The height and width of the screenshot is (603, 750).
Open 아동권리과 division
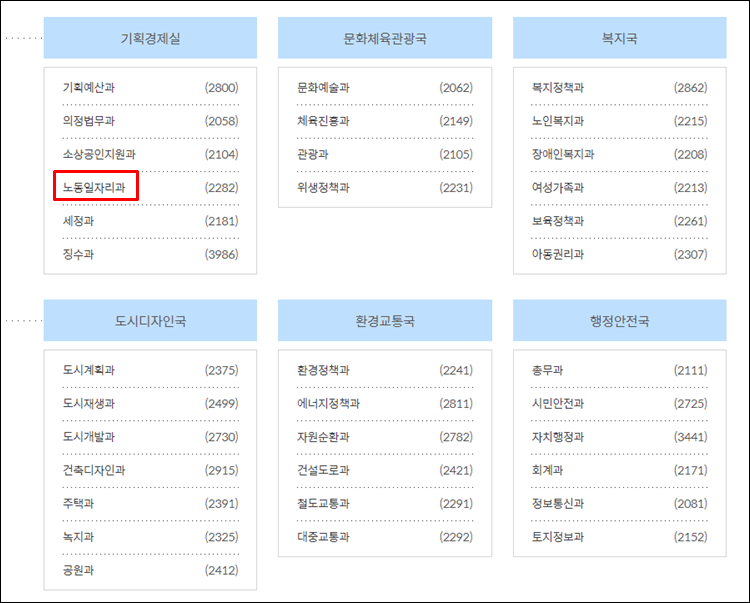[x=558, y=254]
